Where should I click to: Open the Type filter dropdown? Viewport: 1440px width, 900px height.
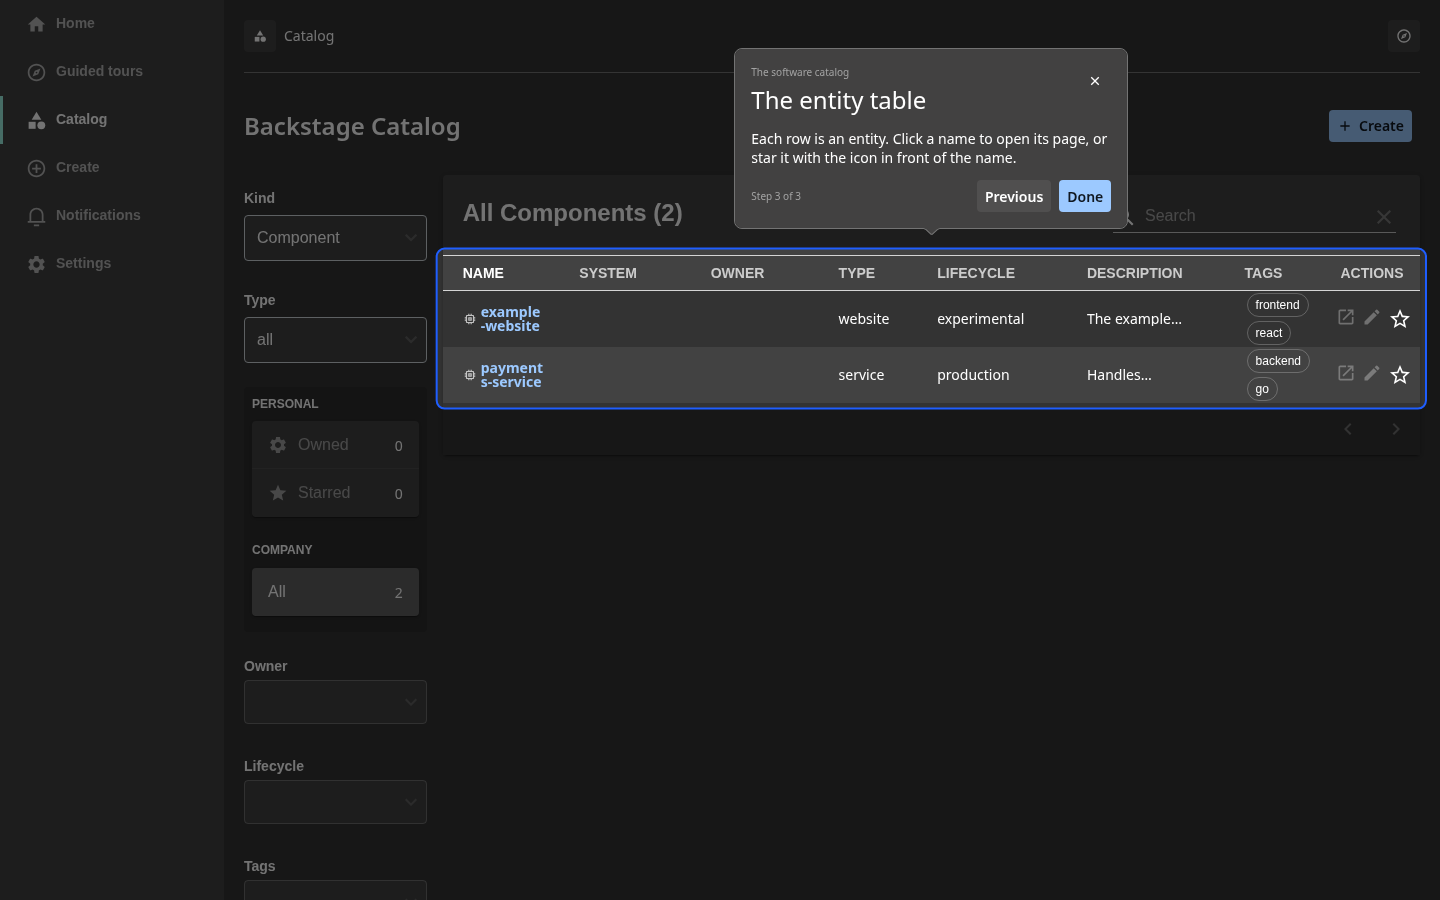(x=335, y=340)
